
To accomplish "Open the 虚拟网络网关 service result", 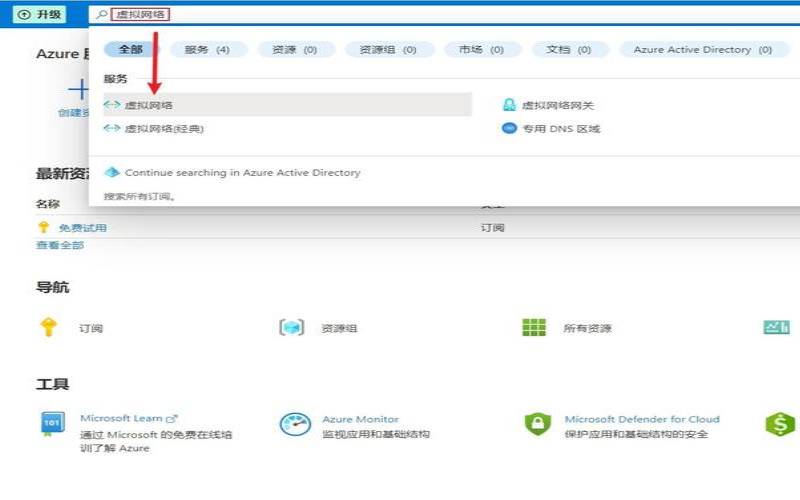I will coord(558,106).
